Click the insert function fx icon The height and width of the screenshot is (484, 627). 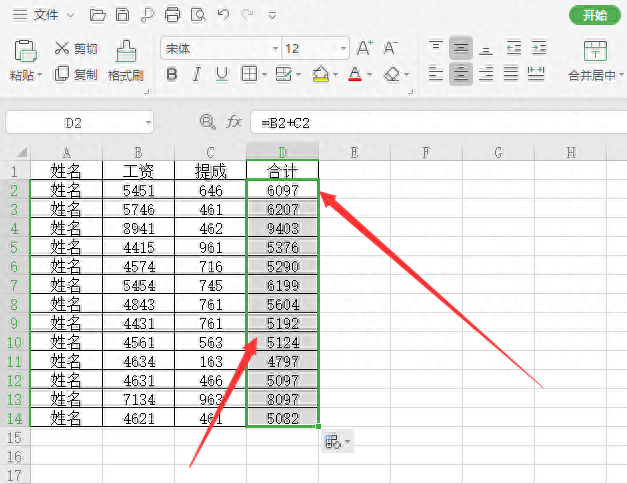tap(234, 122)
